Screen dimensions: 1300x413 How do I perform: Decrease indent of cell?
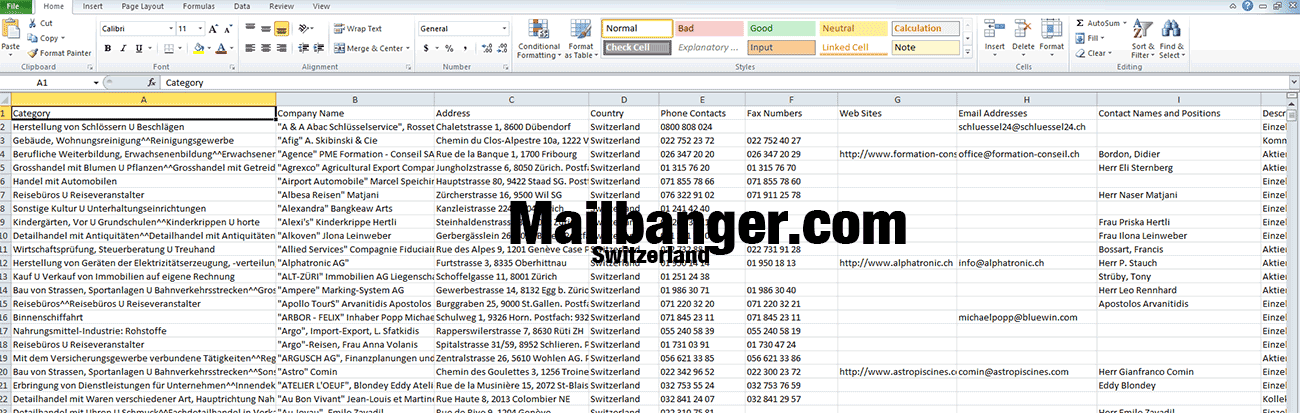point(302,48)
